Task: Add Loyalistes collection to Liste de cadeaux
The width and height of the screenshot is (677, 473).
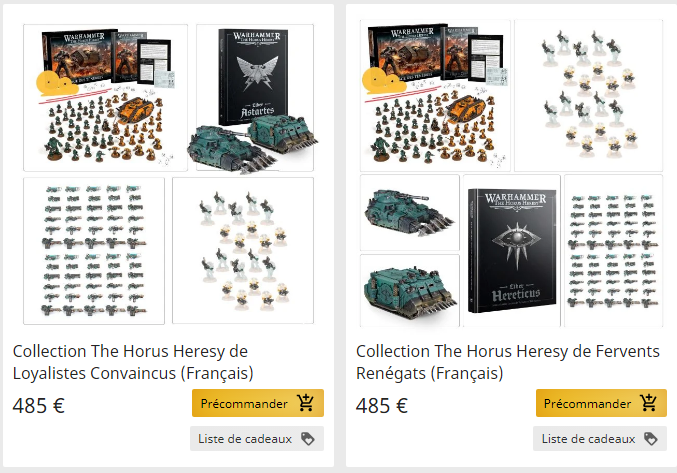Action: pyautogui.click(x=257, y=439)
